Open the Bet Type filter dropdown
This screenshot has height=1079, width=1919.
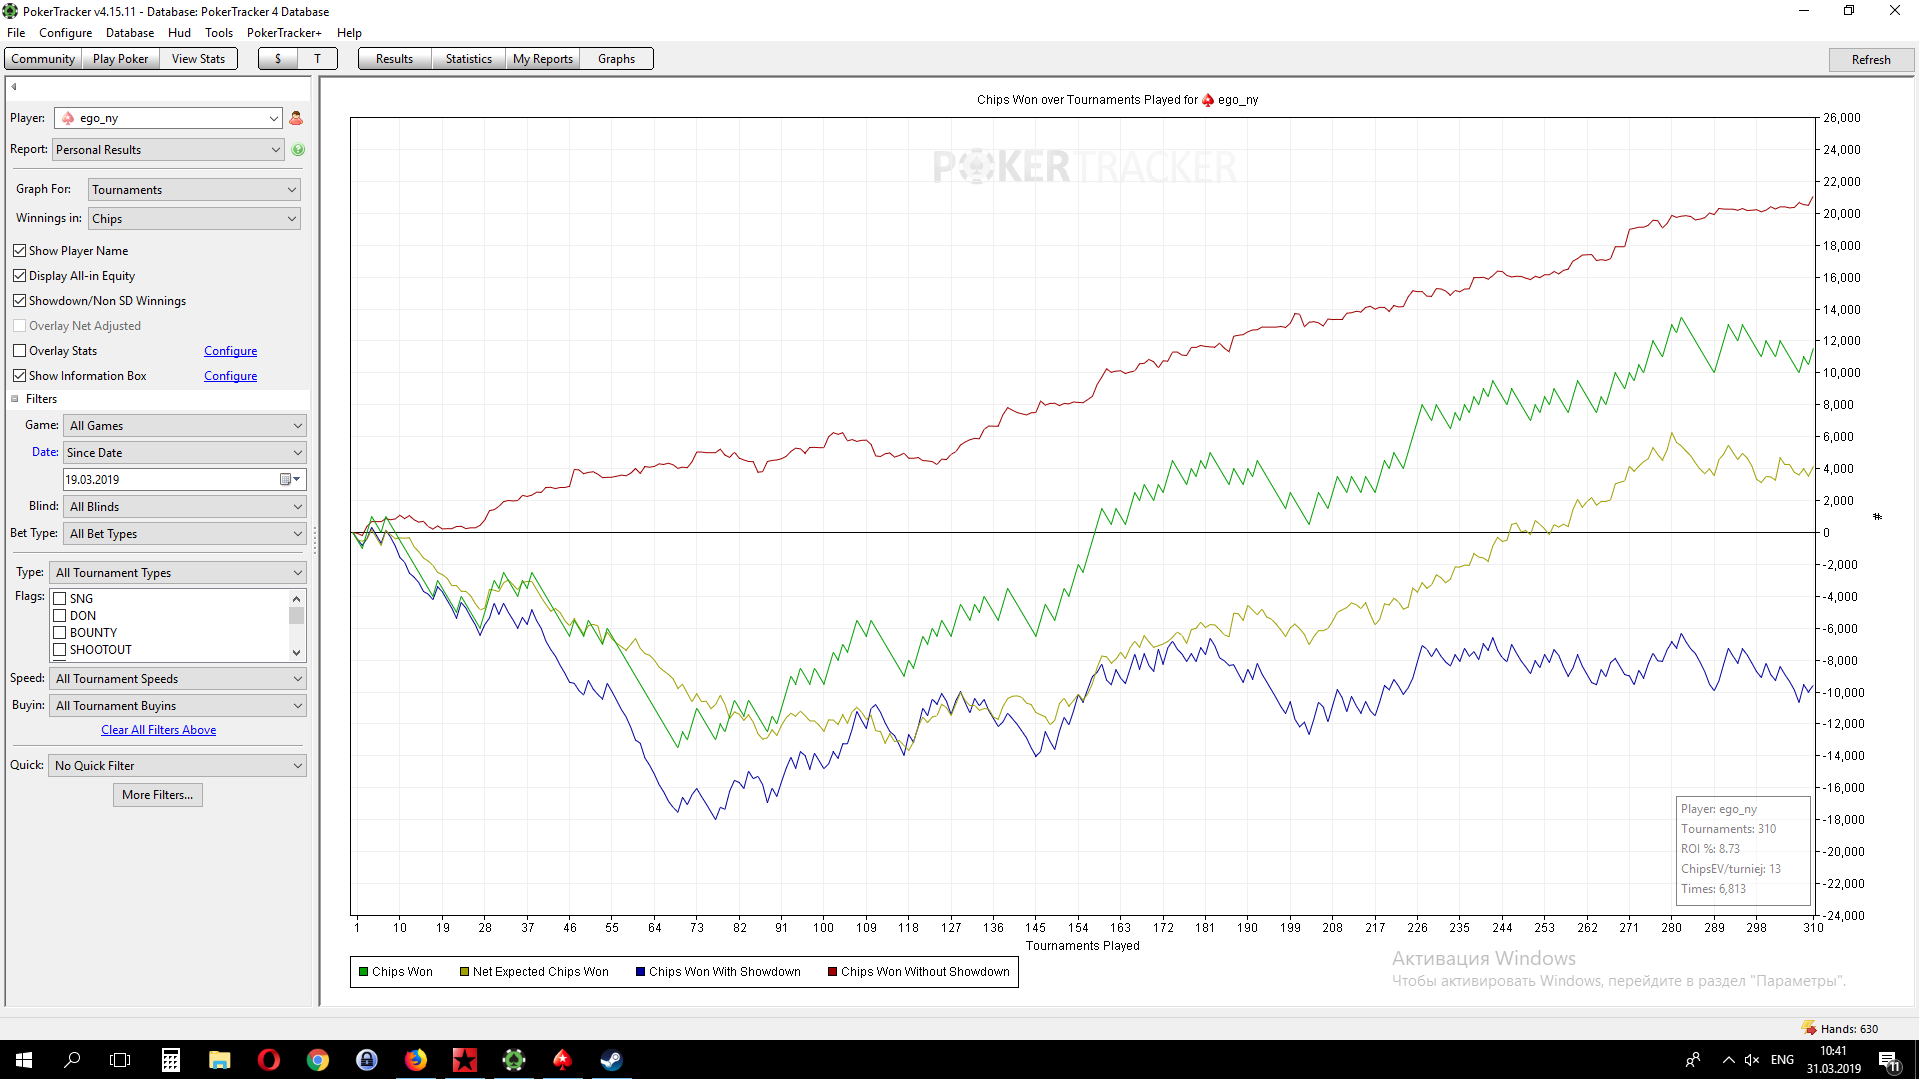[x=185, y=534]
